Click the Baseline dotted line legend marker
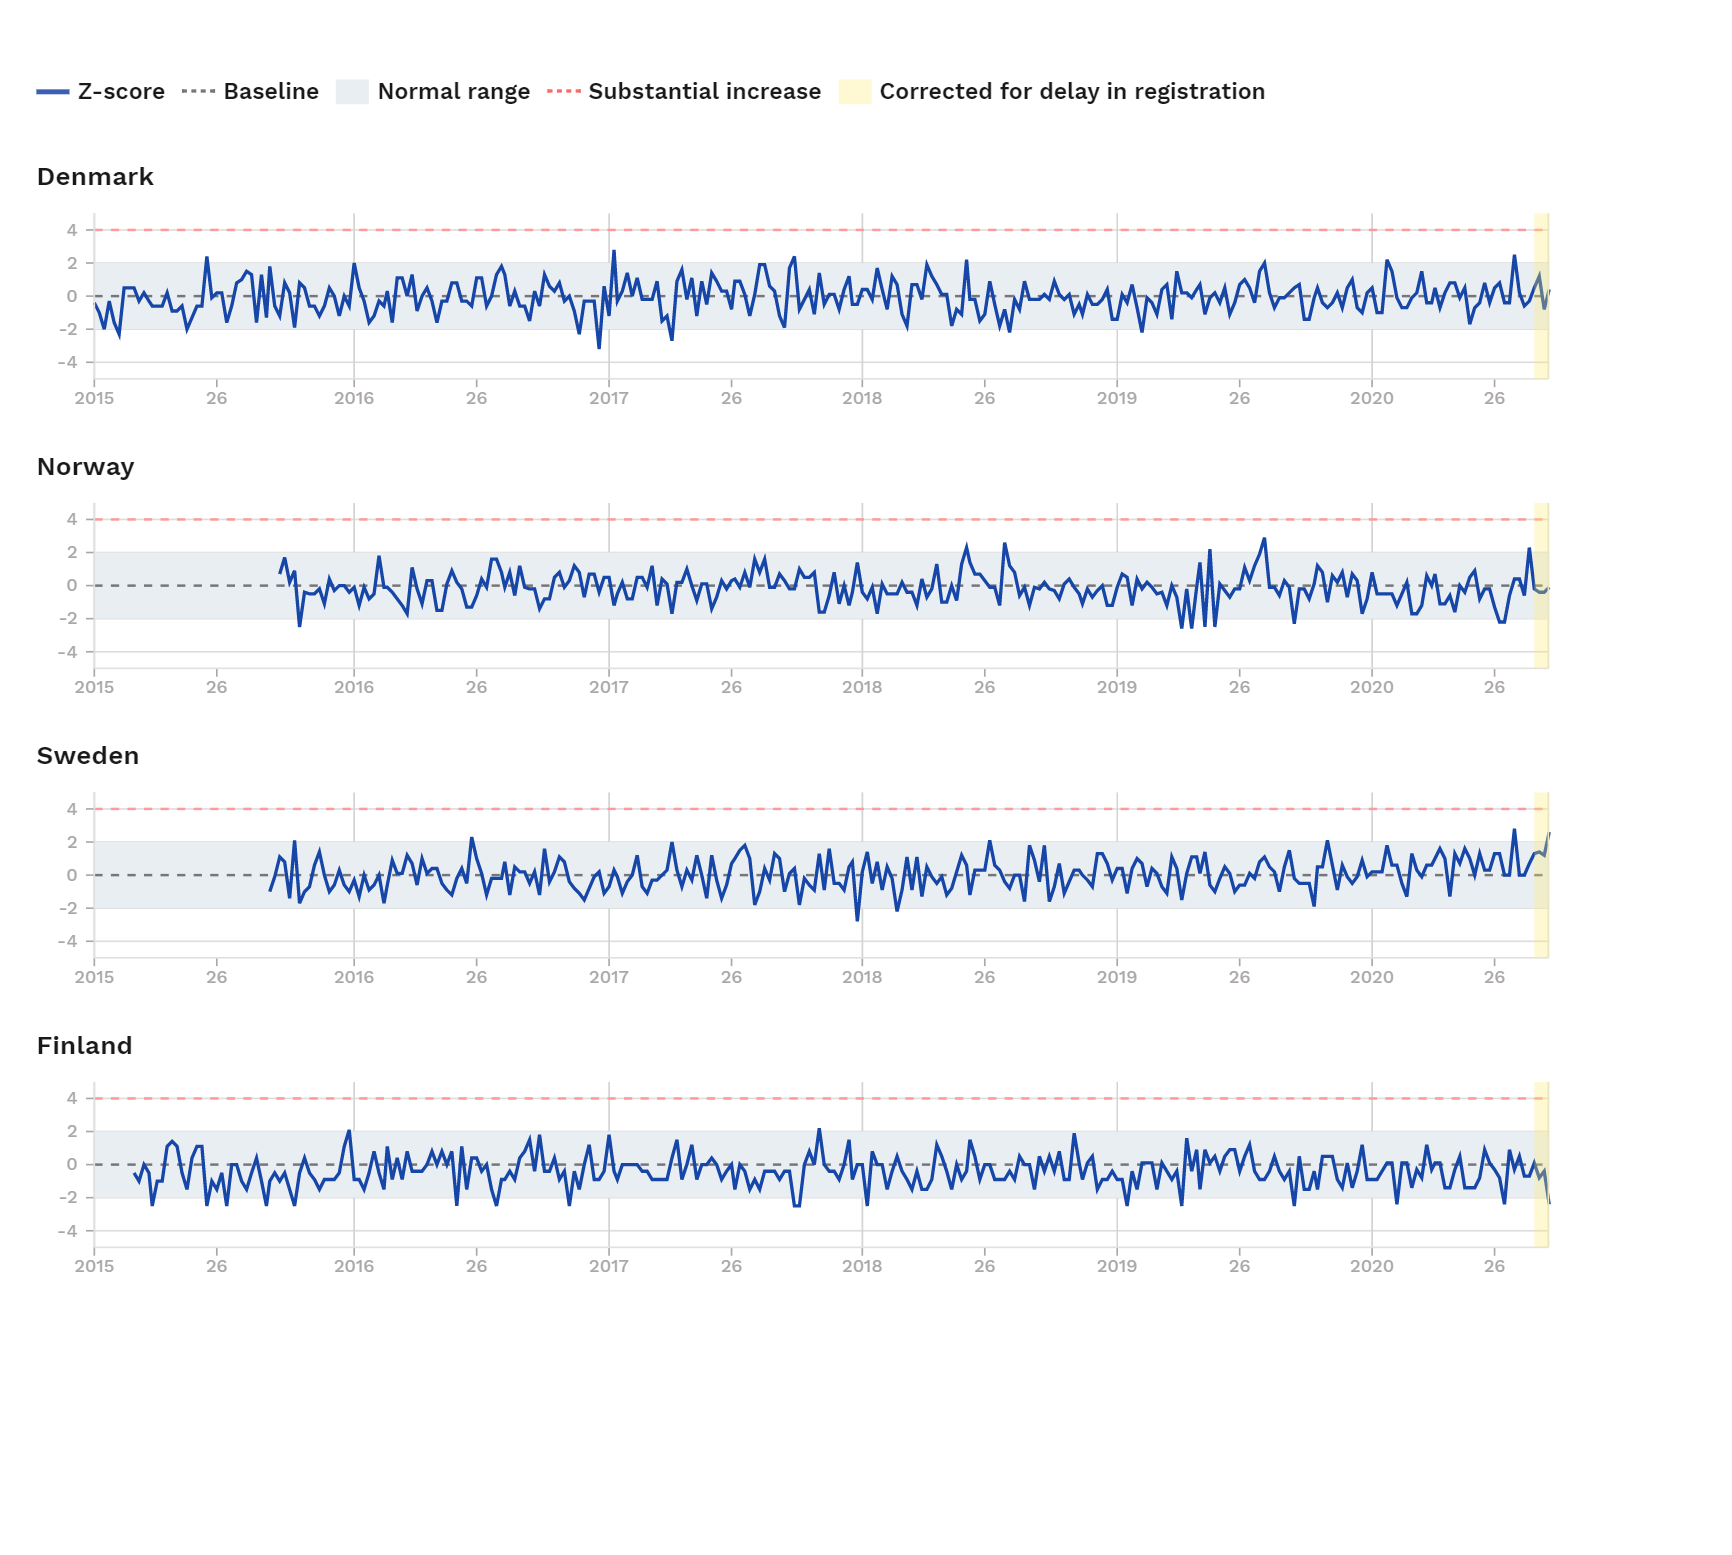Screen dimensions: 1732x1555 tap(198, 92)
